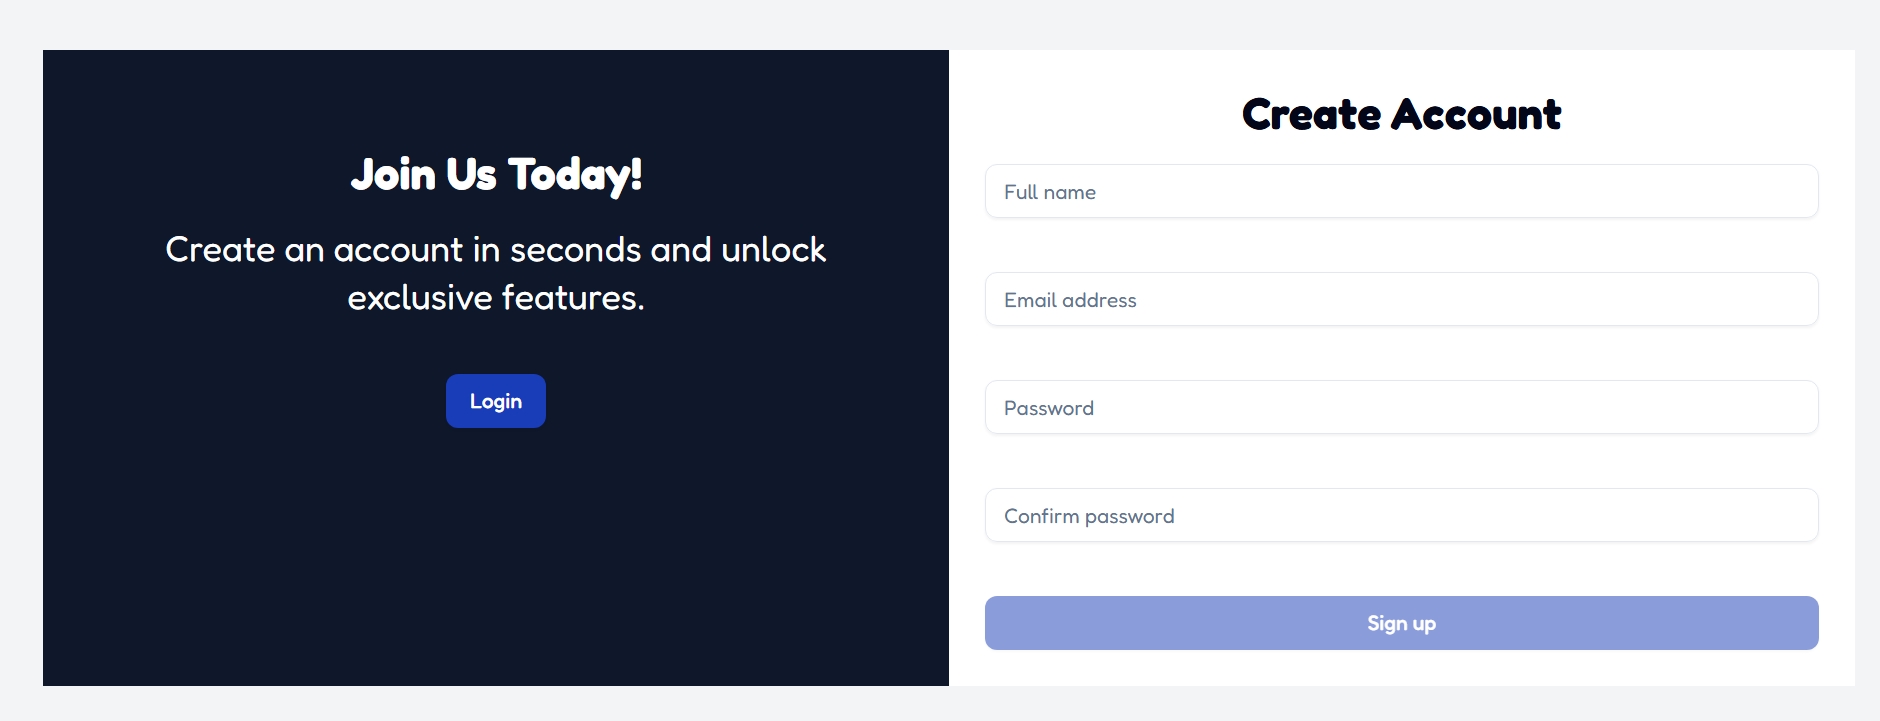This screenshot has width=1880, height=721.
Task: Click into the Confirm password field
Action: coord(1401,515)
